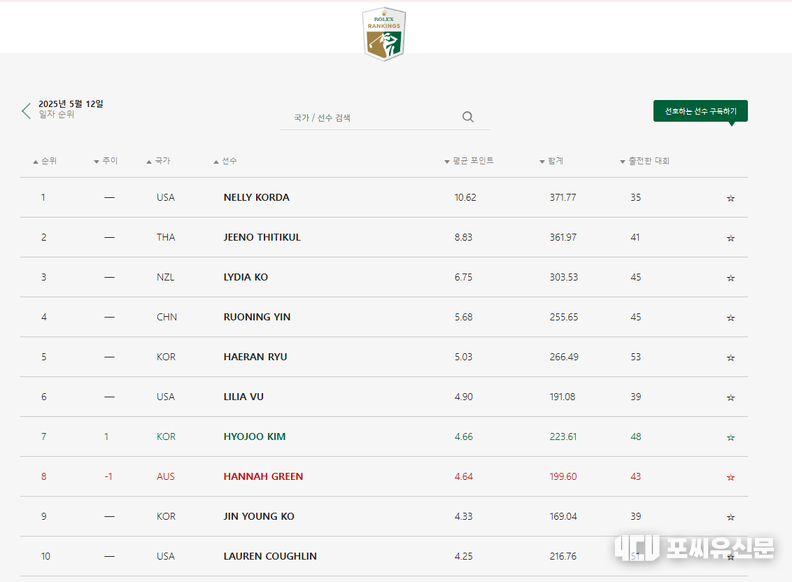The image size is (792, 582).
Task: Click the green subscribe favorite players button
Action: coord(700,111)
